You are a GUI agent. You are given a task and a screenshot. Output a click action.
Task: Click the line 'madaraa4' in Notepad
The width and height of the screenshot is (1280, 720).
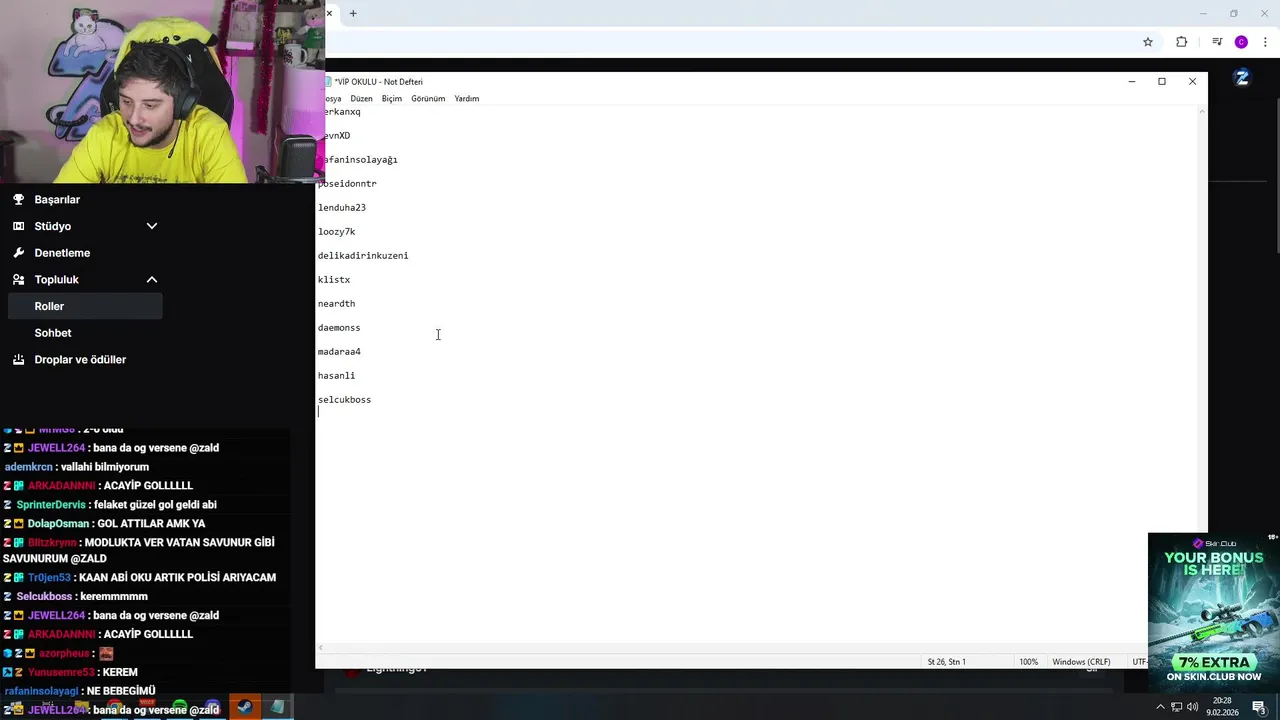(339, 352)
